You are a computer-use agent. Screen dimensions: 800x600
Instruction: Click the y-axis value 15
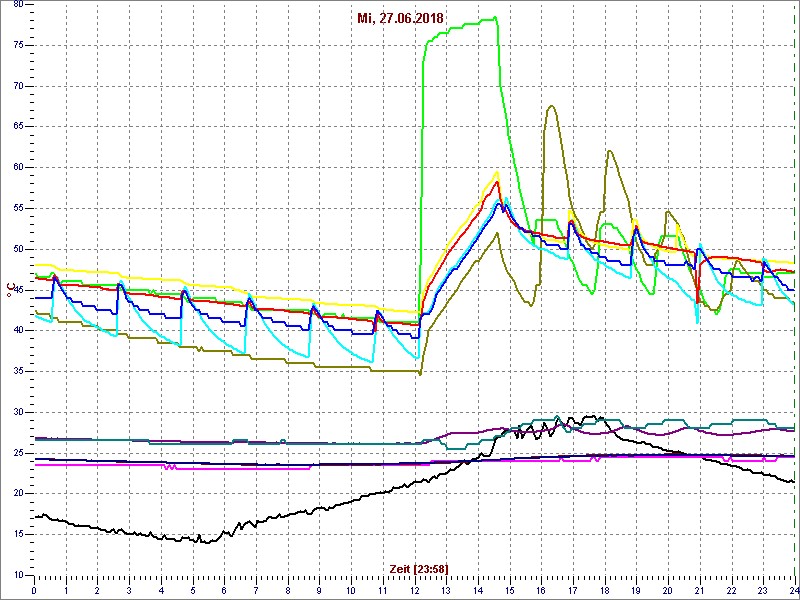click(x=18, y=534)
